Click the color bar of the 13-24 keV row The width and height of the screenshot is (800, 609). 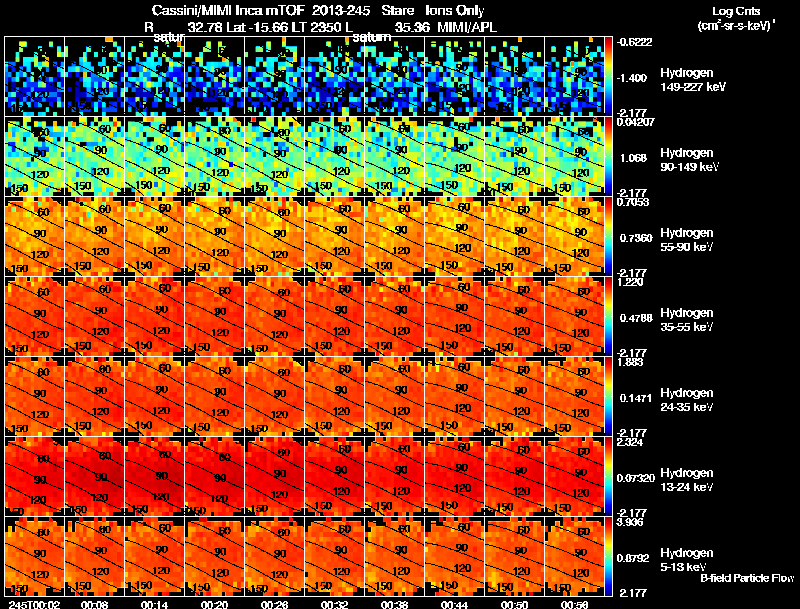tap(608, 476)
